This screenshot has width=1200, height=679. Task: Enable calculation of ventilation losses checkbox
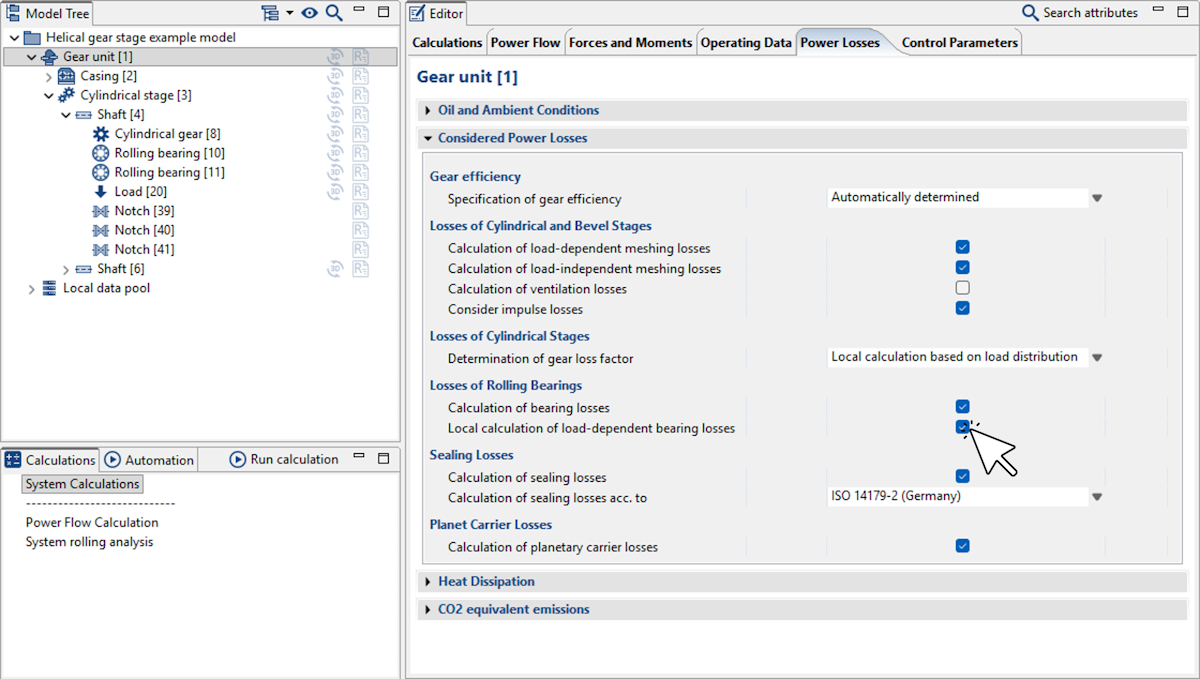[x=962, y=288]
